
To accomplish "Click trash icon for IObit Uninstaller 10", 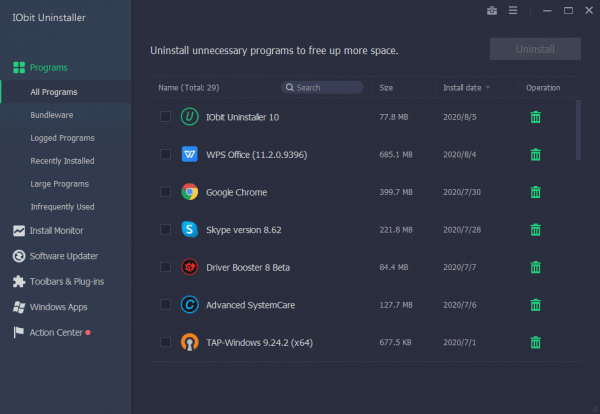I will coord(535,117).
